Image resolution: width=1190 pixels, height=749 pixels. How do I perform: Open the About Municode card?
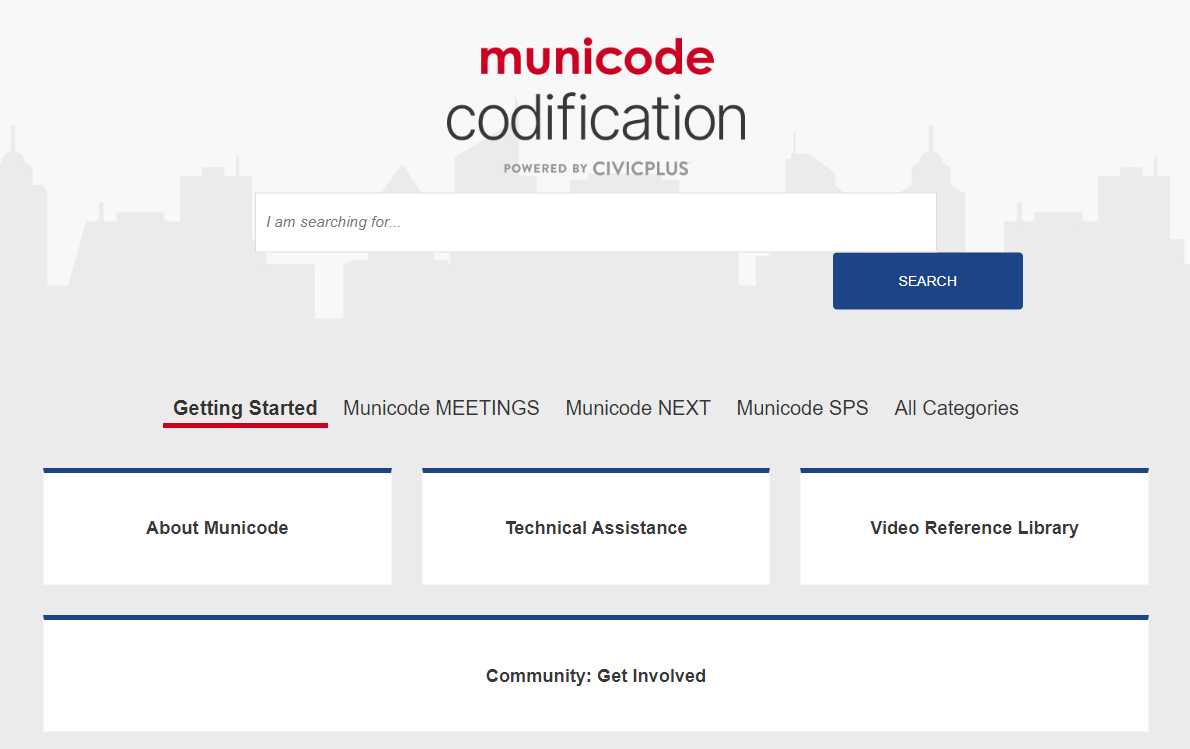pos(217,527)
